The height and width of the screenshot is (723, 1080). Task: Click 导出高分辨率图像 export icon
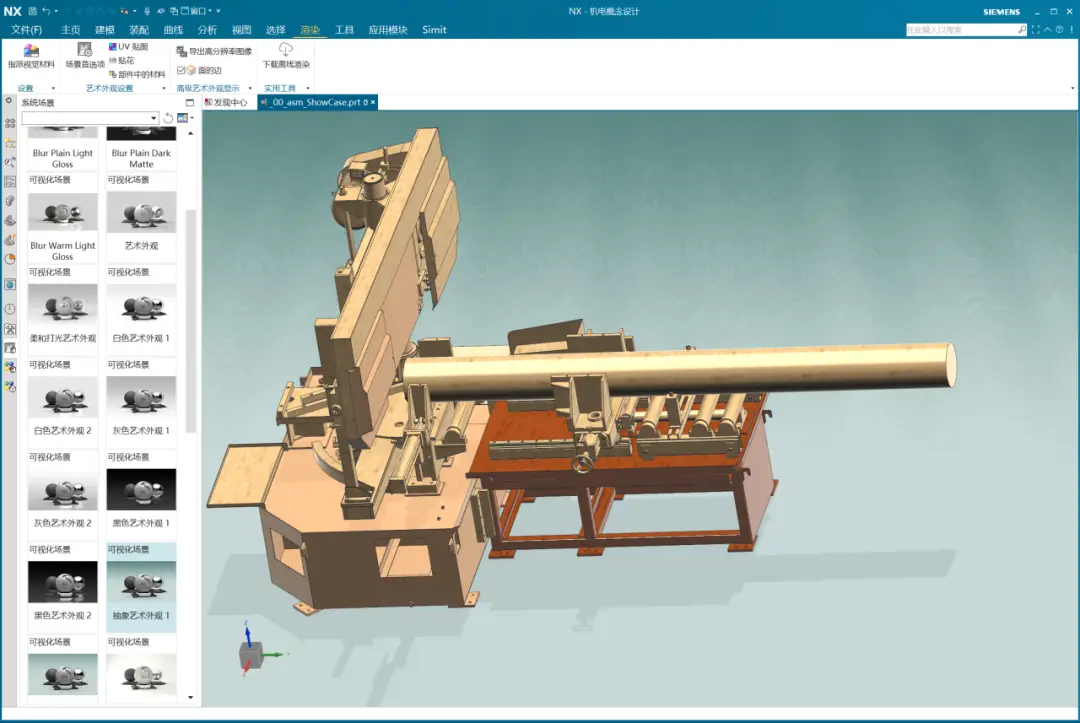click(181, 51)
